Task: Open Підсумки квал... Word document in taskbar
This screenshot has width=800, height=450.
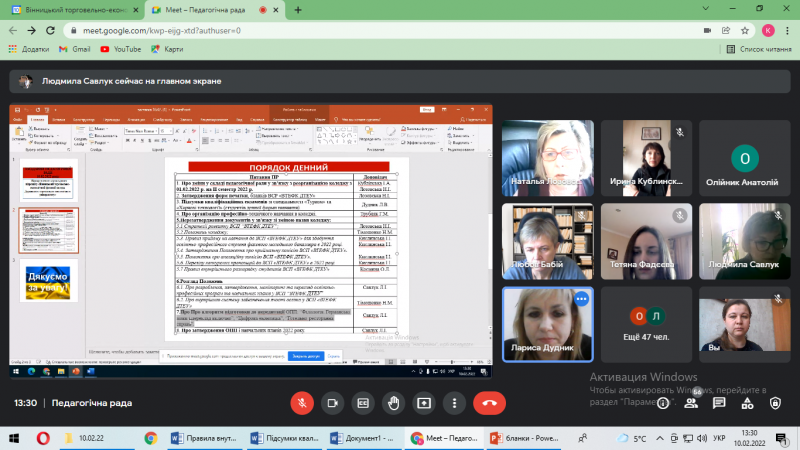Action: 284,438
